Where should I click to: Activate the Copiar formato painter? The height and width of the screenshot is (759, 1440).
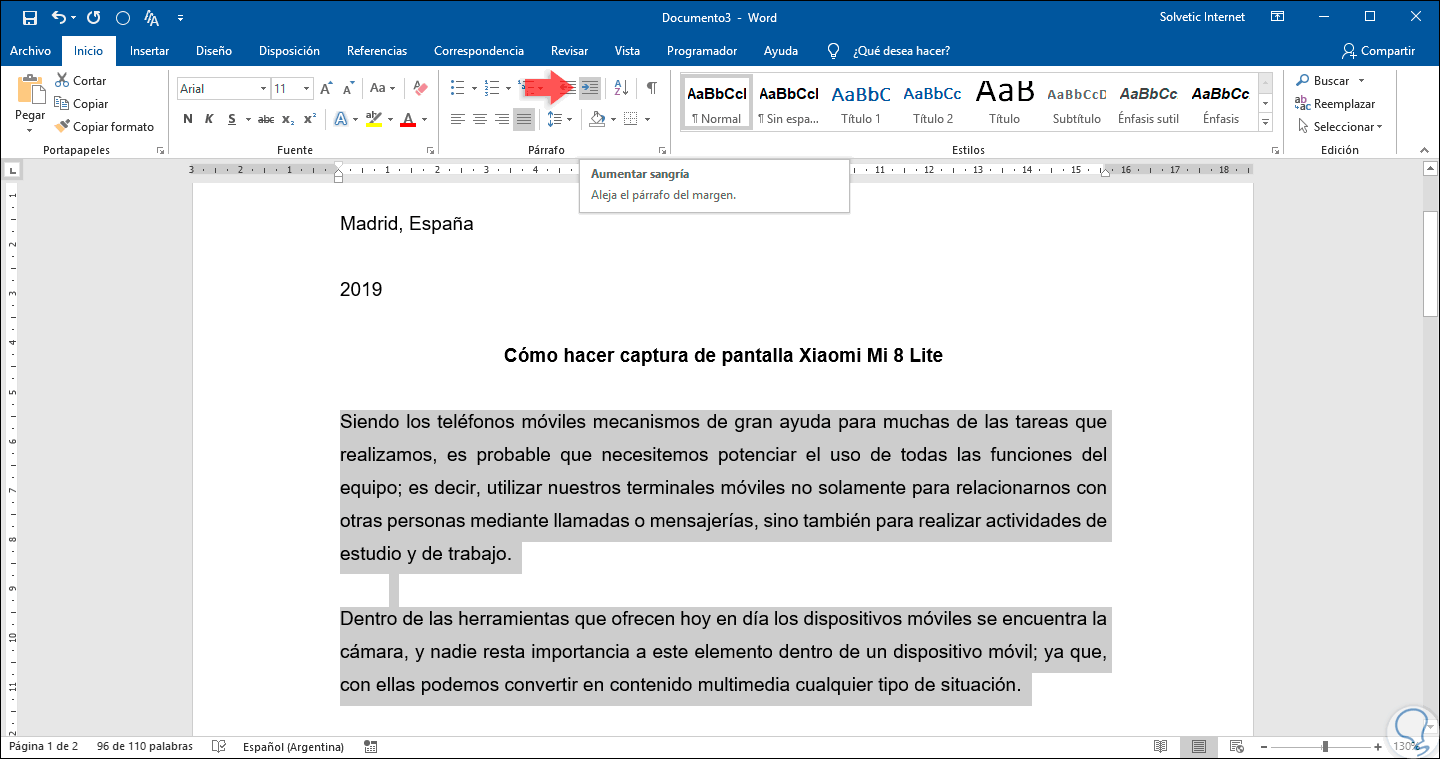(105, 127)
